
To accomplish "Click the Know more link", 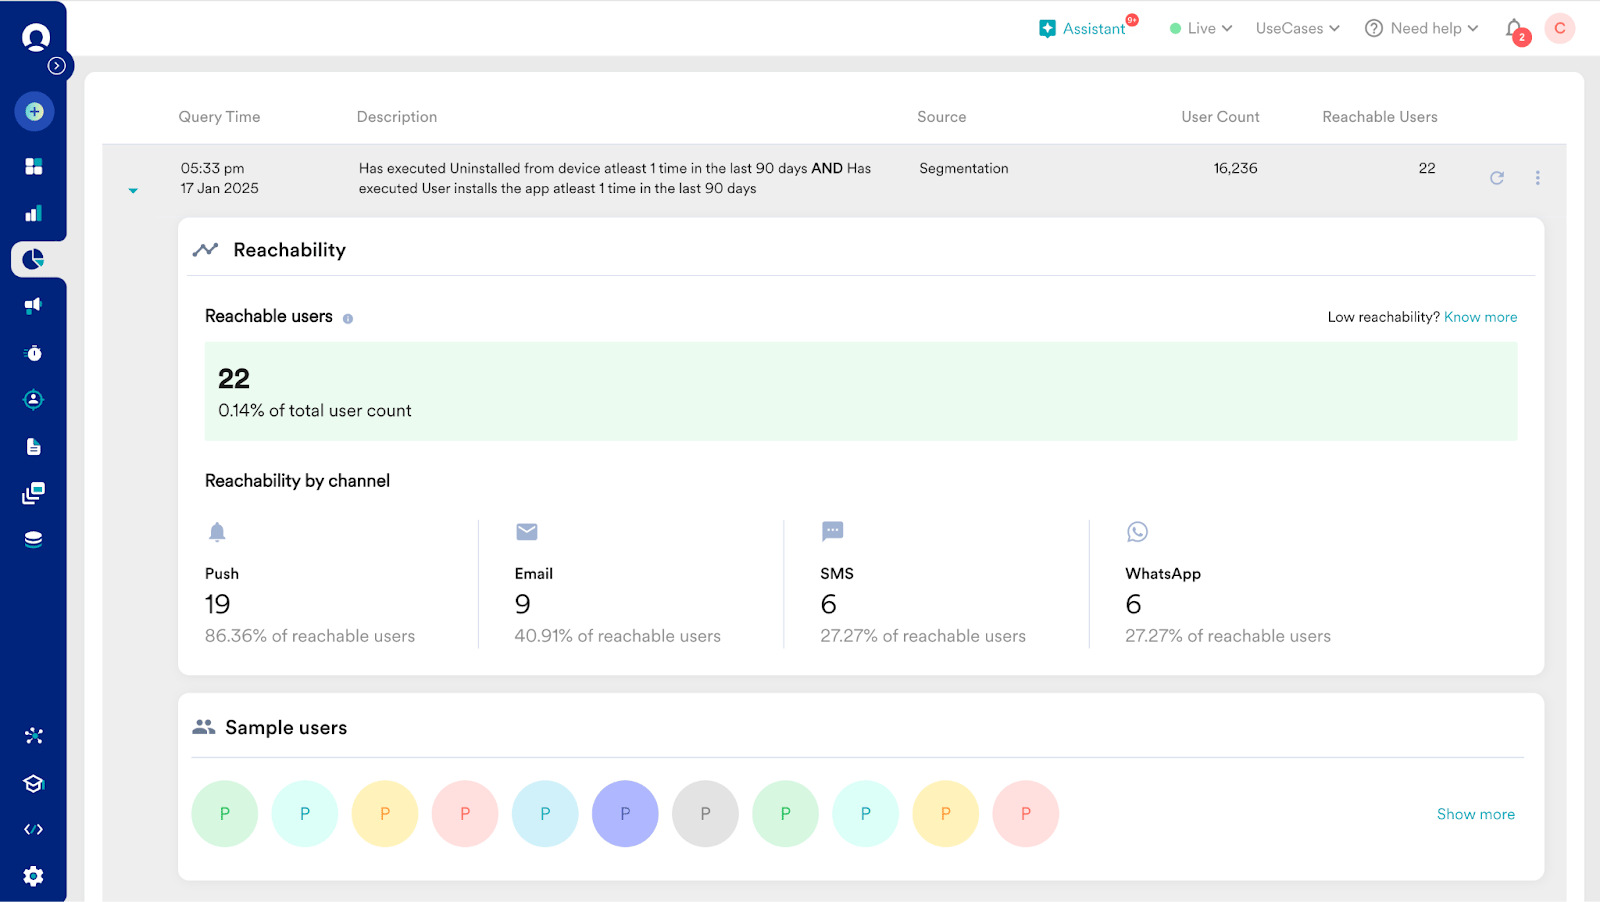I will pyautogui.click(x=1480, y=317).
